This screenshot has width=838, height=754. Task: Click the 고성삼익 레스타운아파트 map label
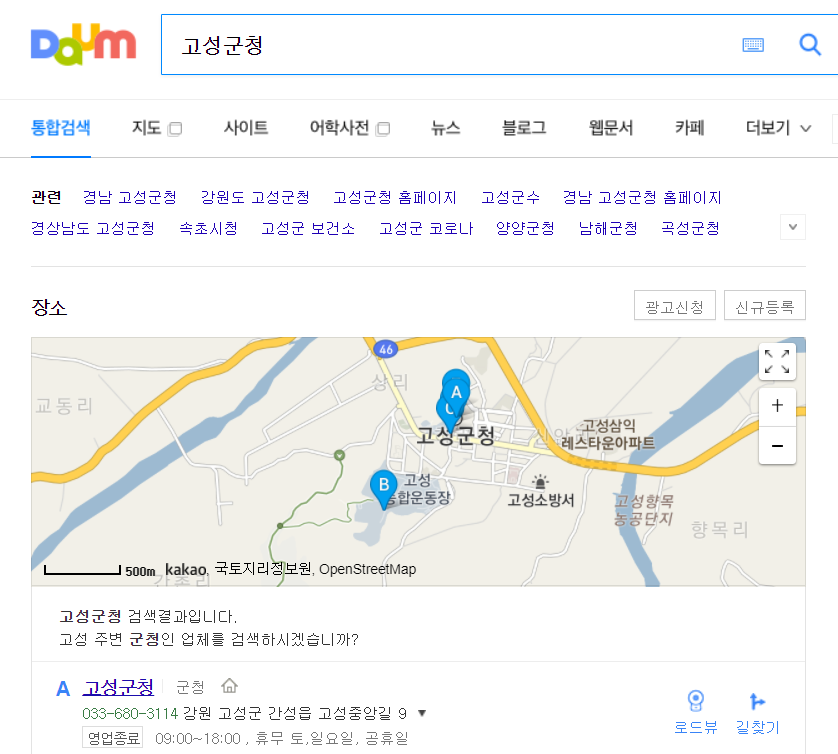click(608, 434)
